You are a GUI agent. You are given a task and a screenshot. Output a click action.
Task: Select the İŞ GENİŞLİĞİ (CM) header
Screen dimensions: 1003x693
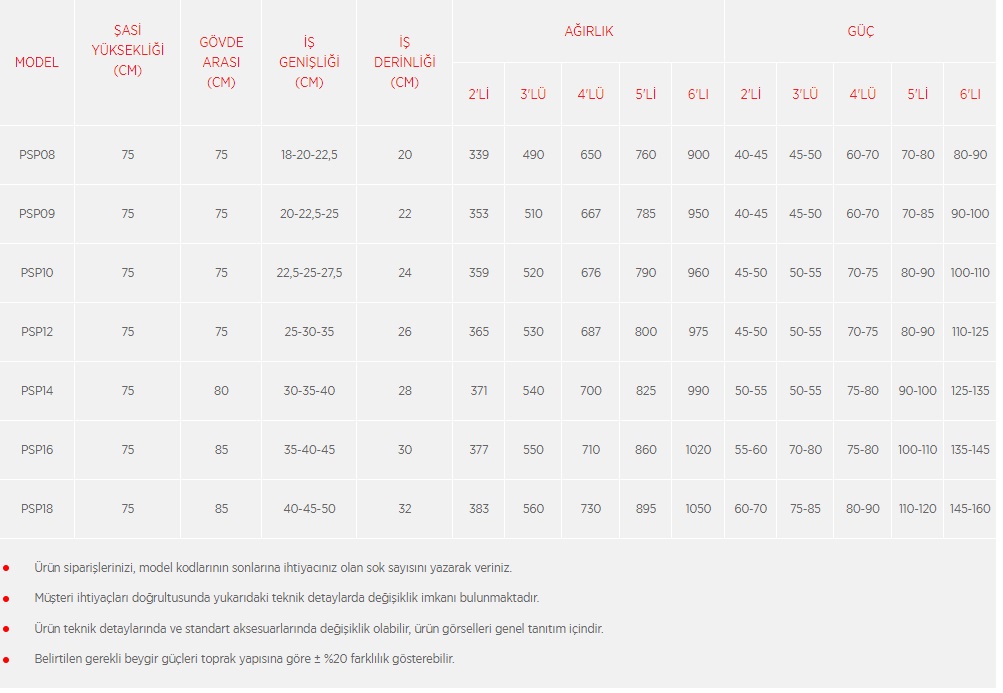coord(309,62)
